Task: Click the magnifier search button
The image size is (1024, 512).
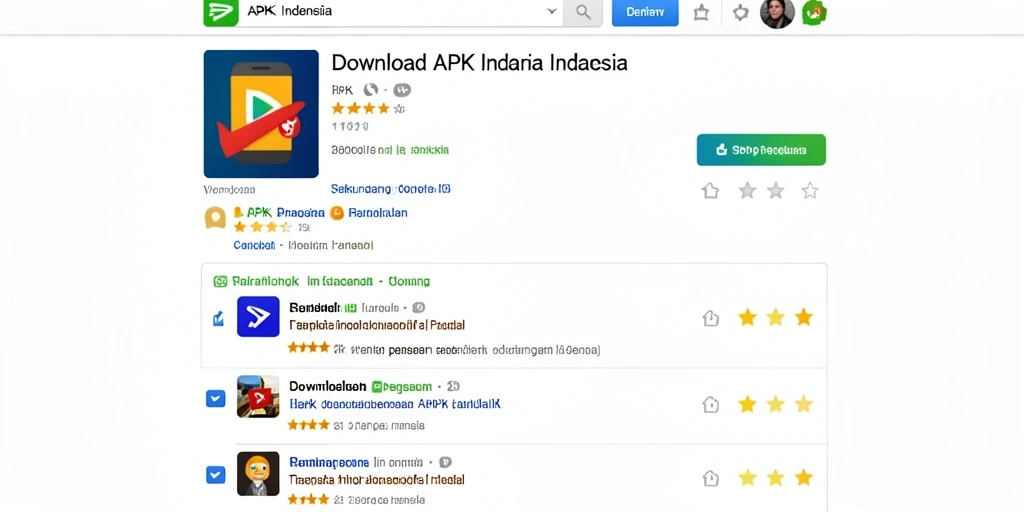Action: [583, 12]
